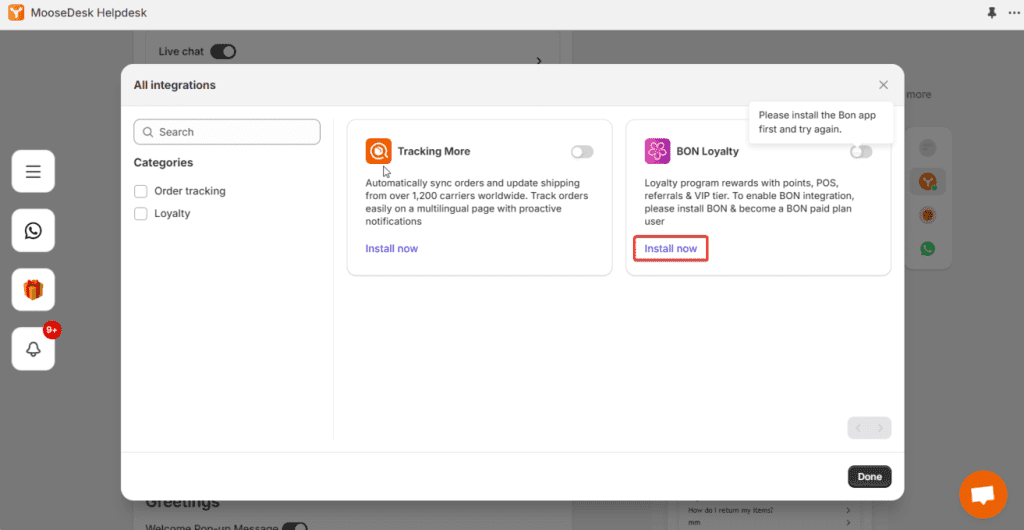1024x530 pixels.
Task: Install Tracking More with Install now link
Action: 392,249
